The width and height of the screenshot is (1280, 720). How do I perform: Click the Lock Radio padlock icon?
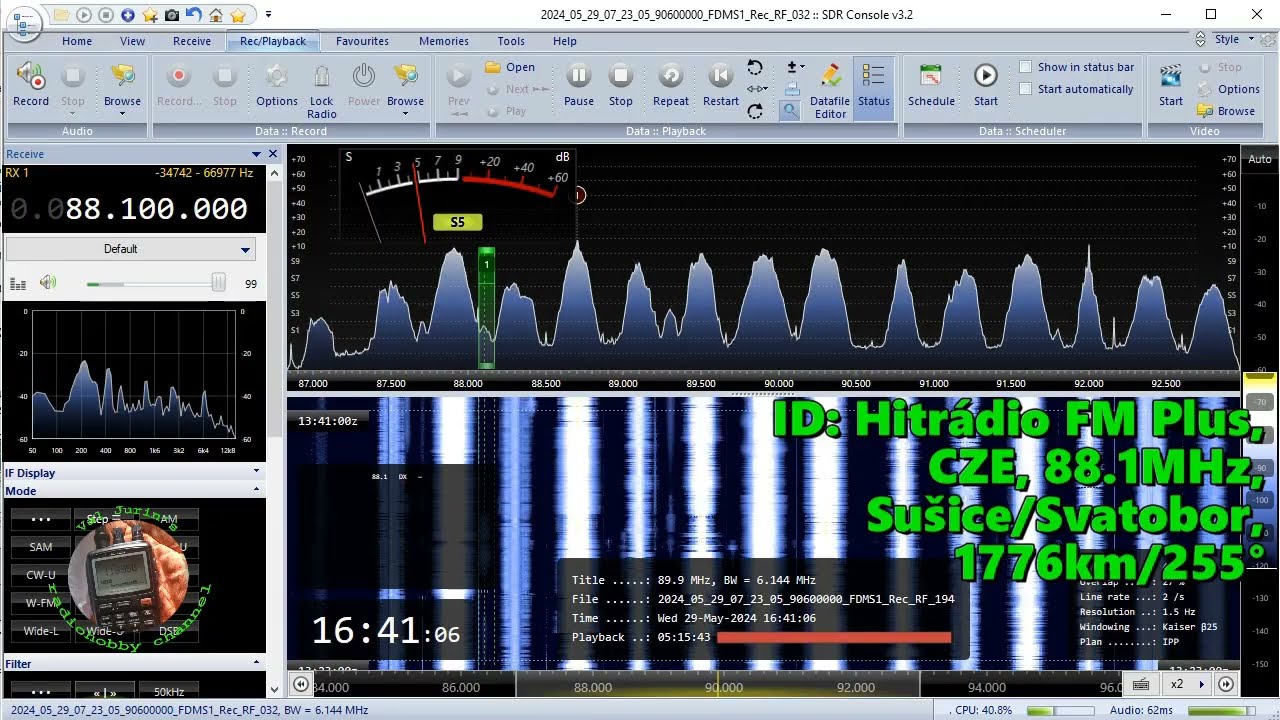coord(321,76)
